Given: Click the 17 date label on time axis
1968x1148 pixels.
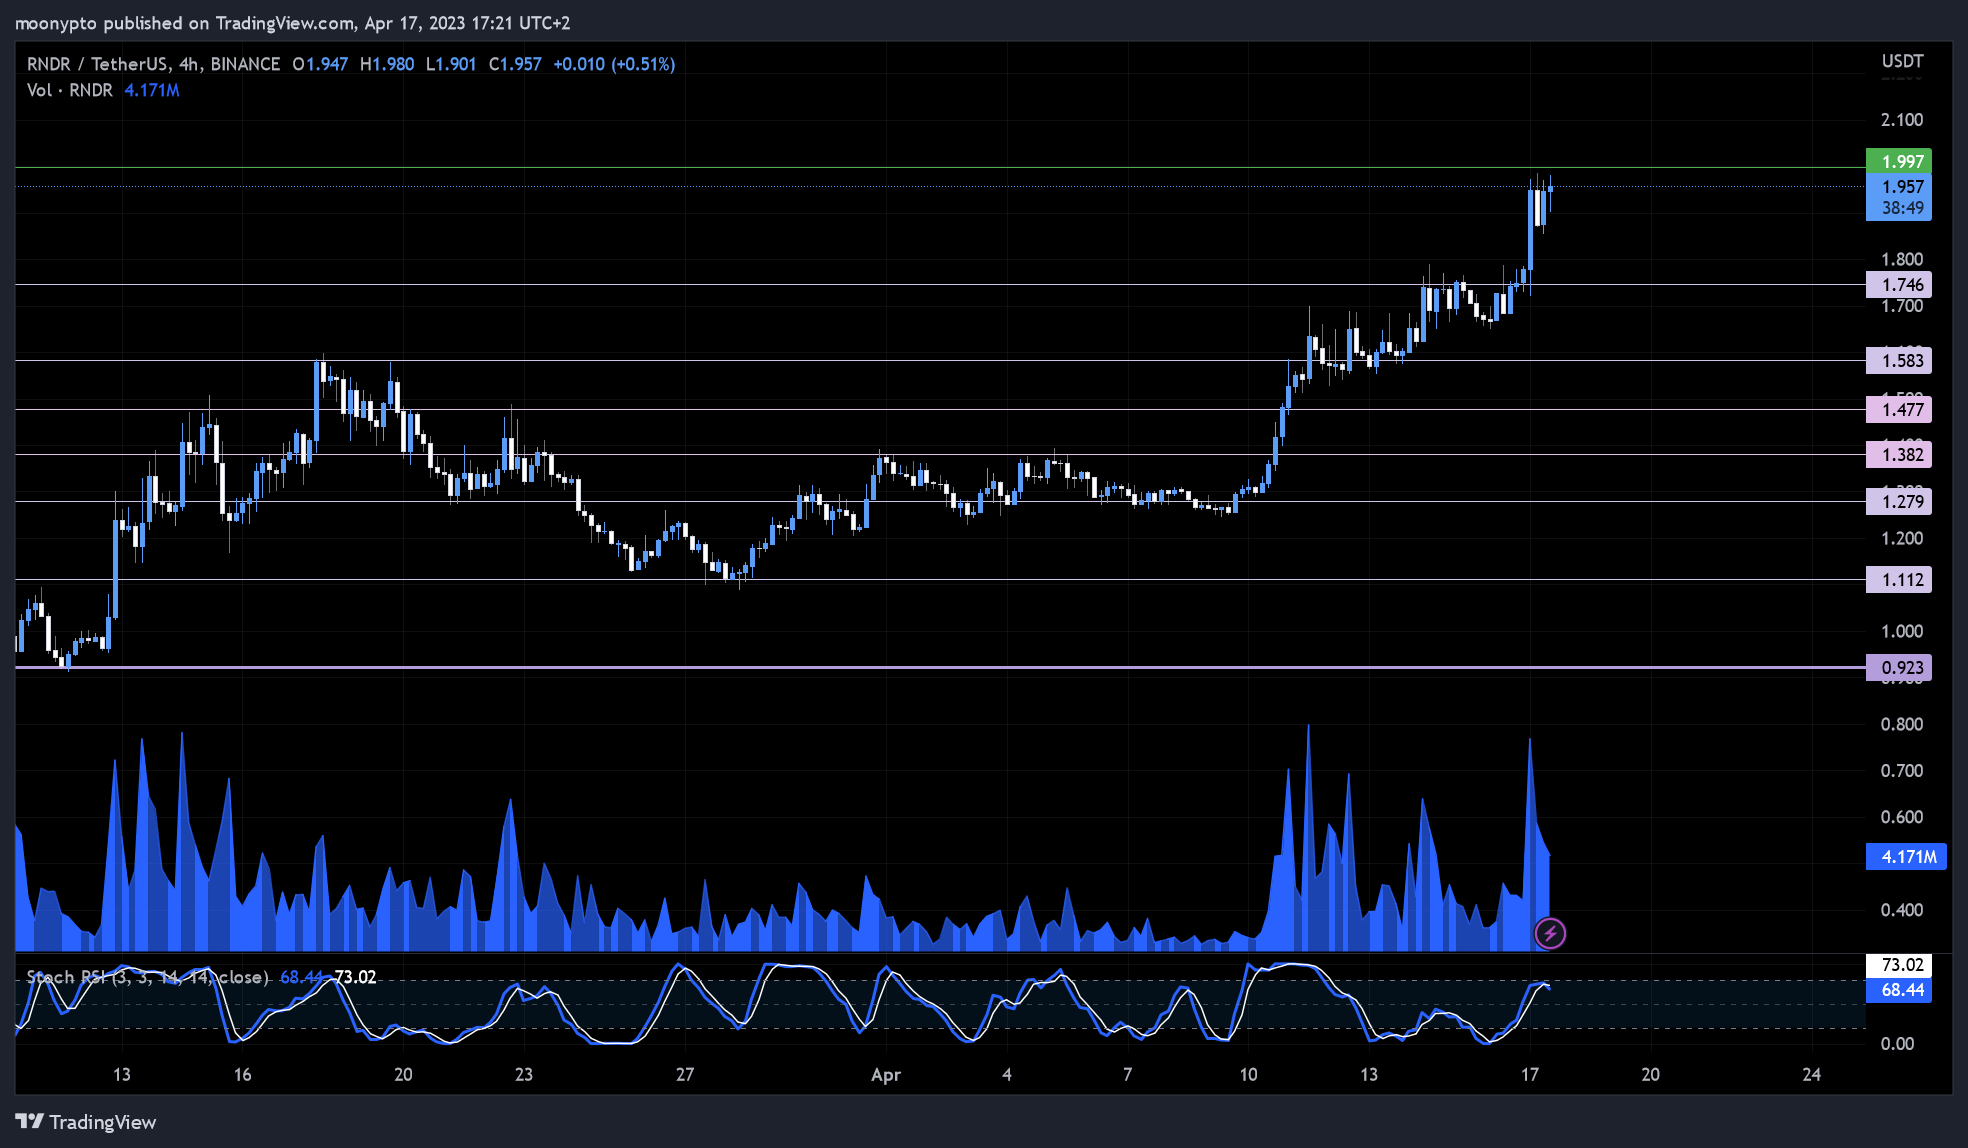Looking at the screenshot, I should (1529, 1075).
